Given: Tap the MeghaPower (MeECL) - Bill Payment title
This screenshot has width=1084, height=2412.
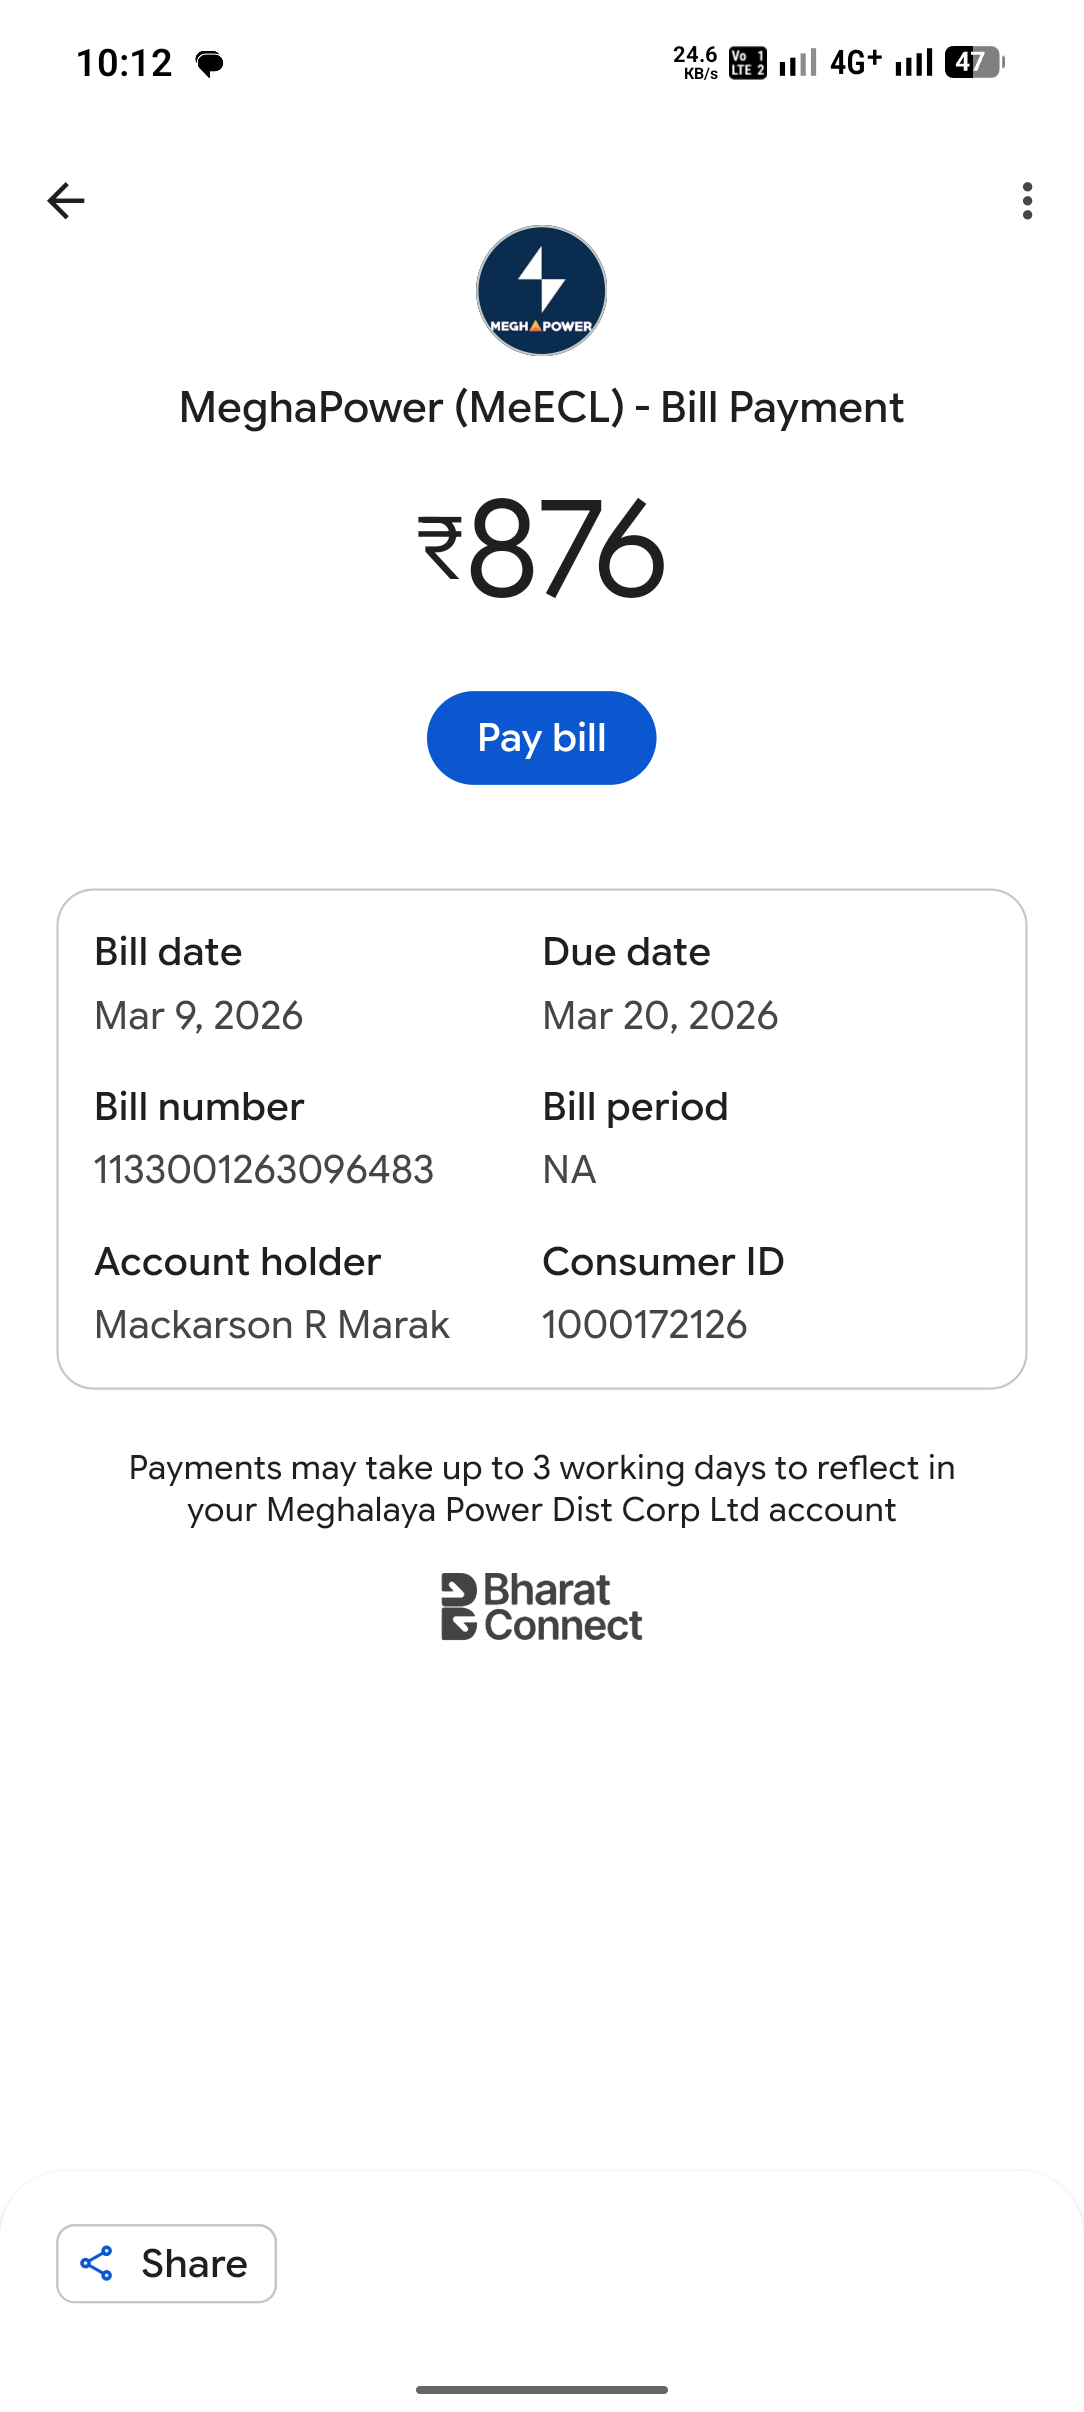Looking at the screenshot, I should point(541,408).
